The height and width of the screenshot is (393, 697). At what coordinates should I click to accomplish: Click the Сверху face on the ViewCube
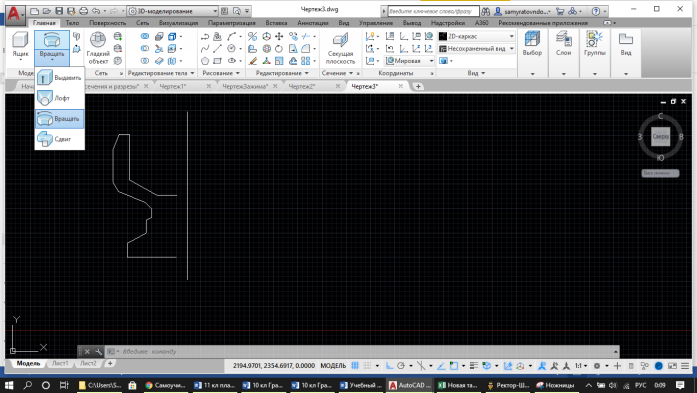pos(661,136)
